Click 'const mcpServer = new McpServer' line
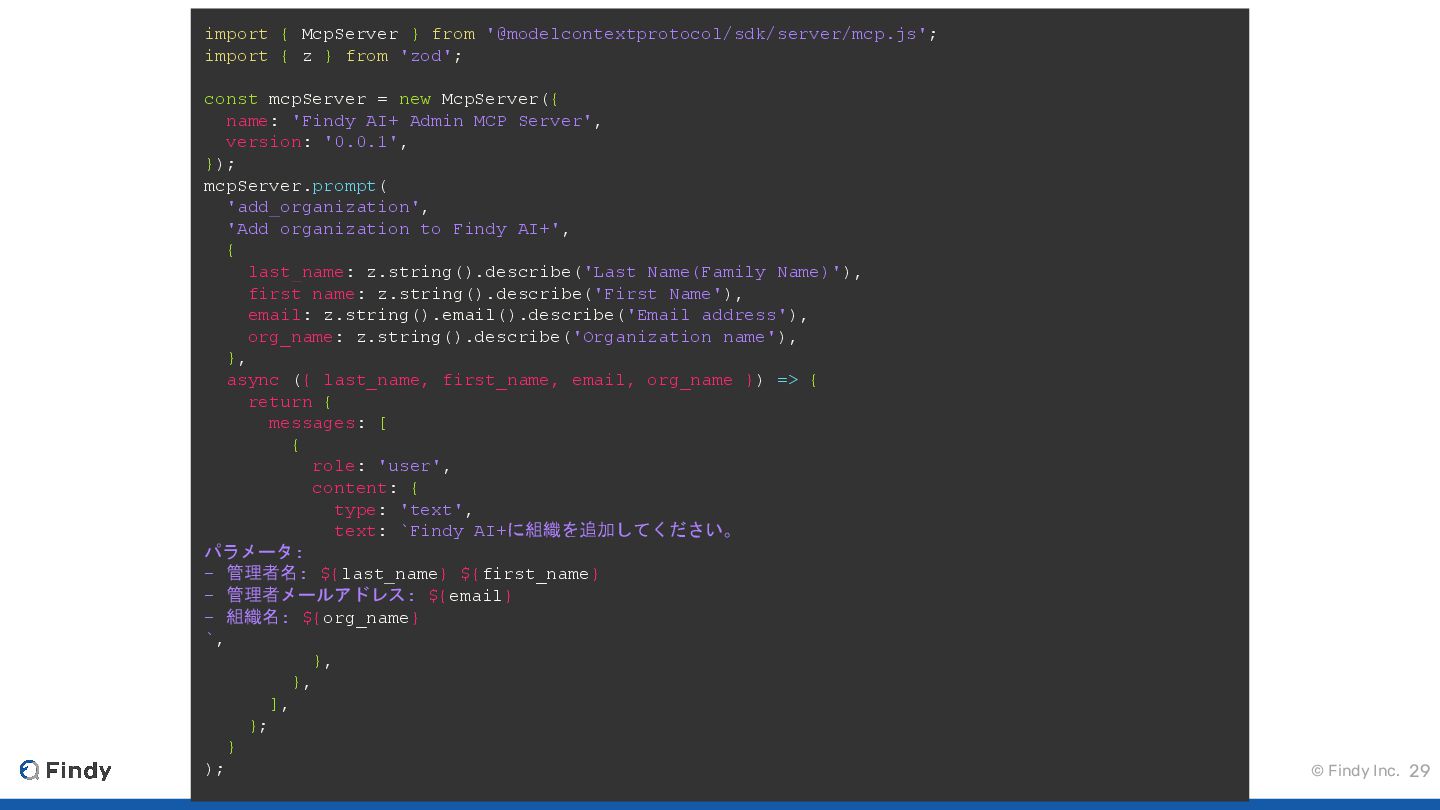The width and height of the screenshot is (1440, 810). (x=381, y=99)
